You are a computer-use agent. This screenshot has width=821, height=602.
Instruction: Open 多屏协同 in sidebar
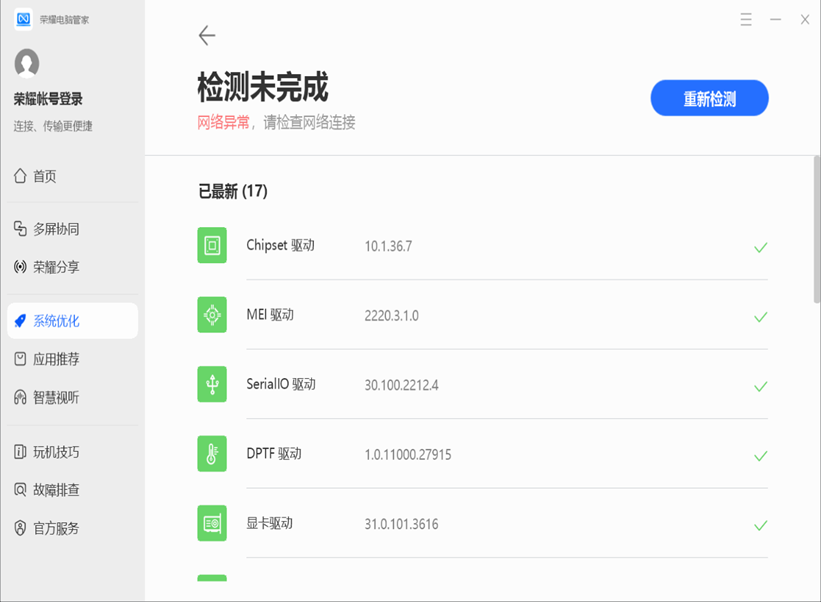point(55,229)
